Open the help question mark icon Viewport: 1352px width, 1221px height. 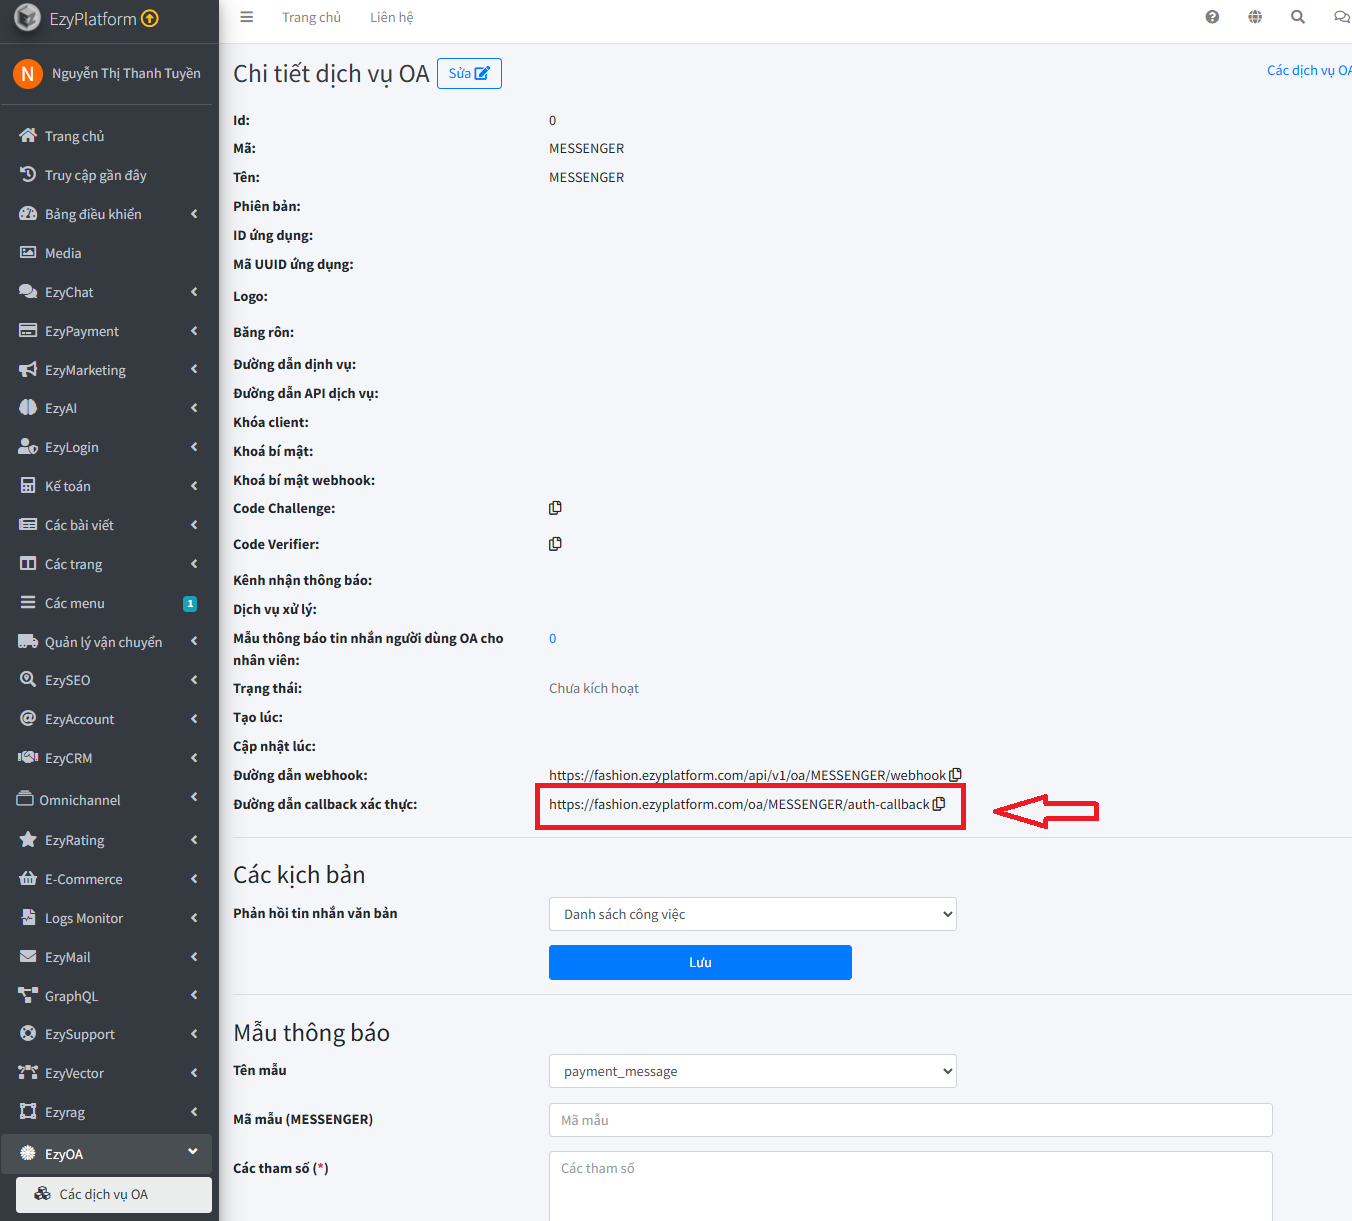coord(1212,17)
